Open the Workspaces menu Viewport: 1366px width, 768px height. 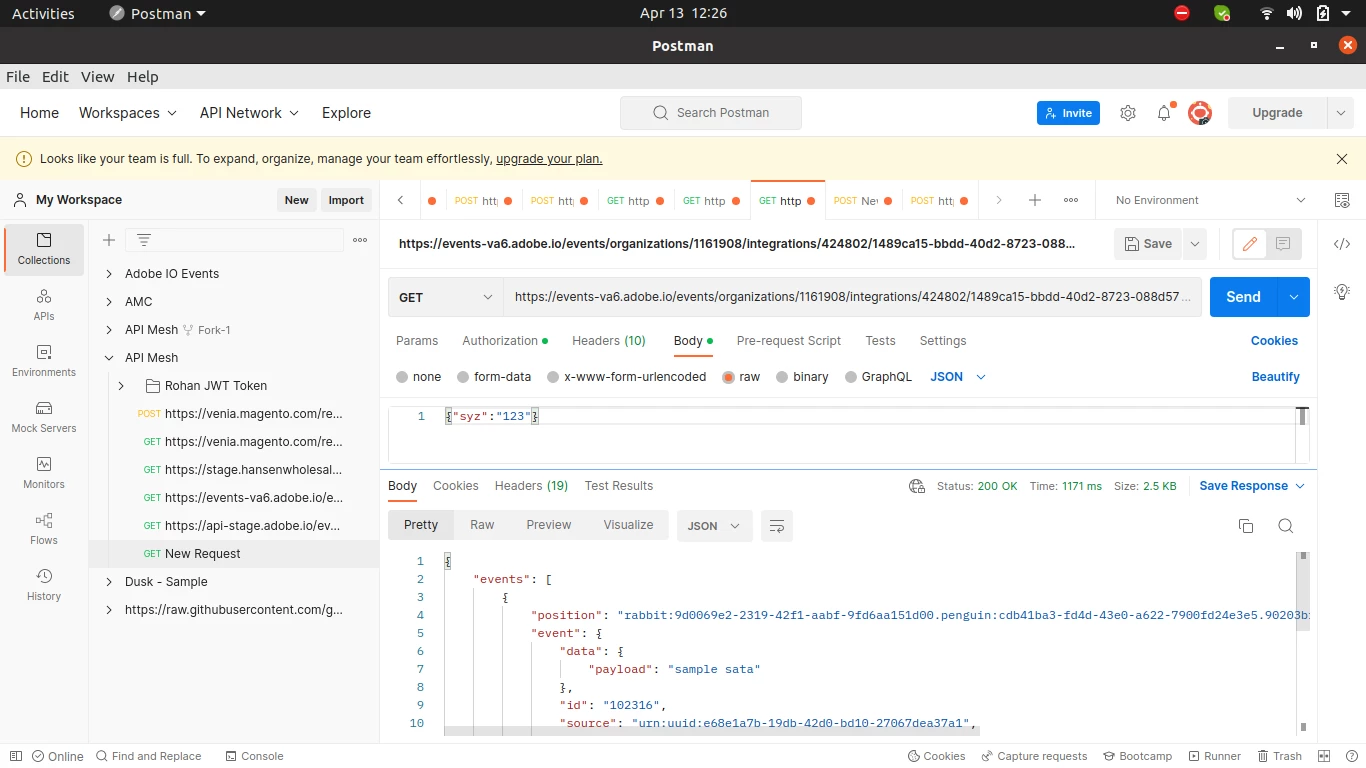[128, 113]
